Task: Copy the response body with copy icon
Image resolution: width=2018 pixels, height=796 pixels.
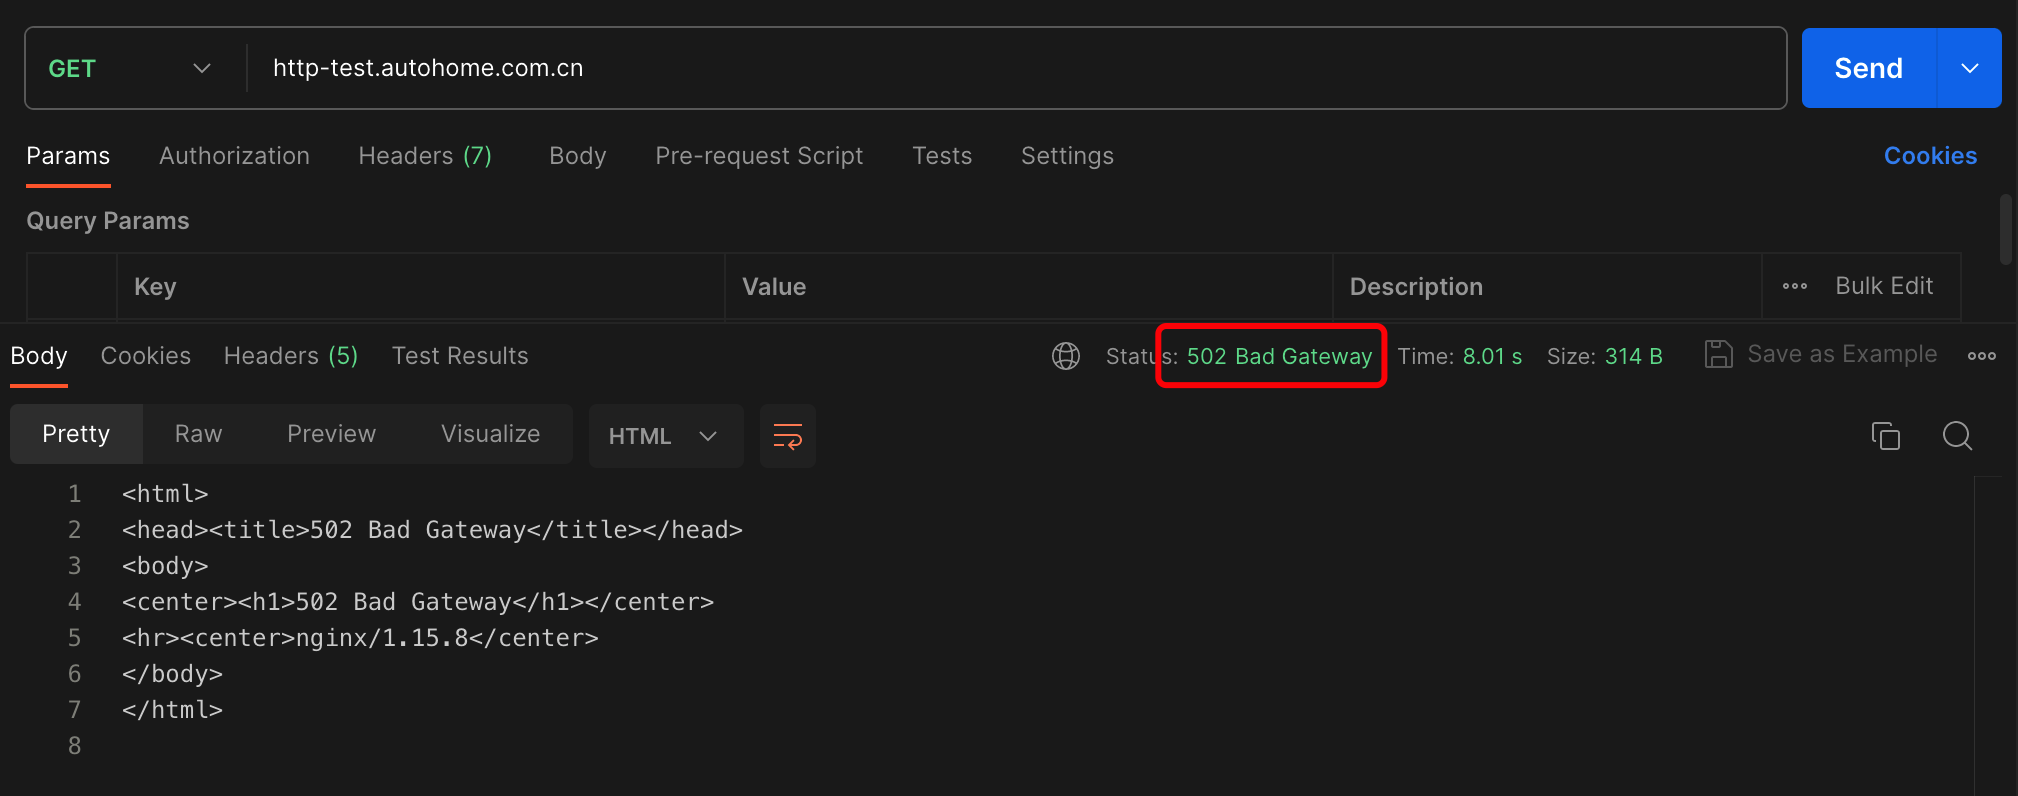Action: click(1885, 436)
